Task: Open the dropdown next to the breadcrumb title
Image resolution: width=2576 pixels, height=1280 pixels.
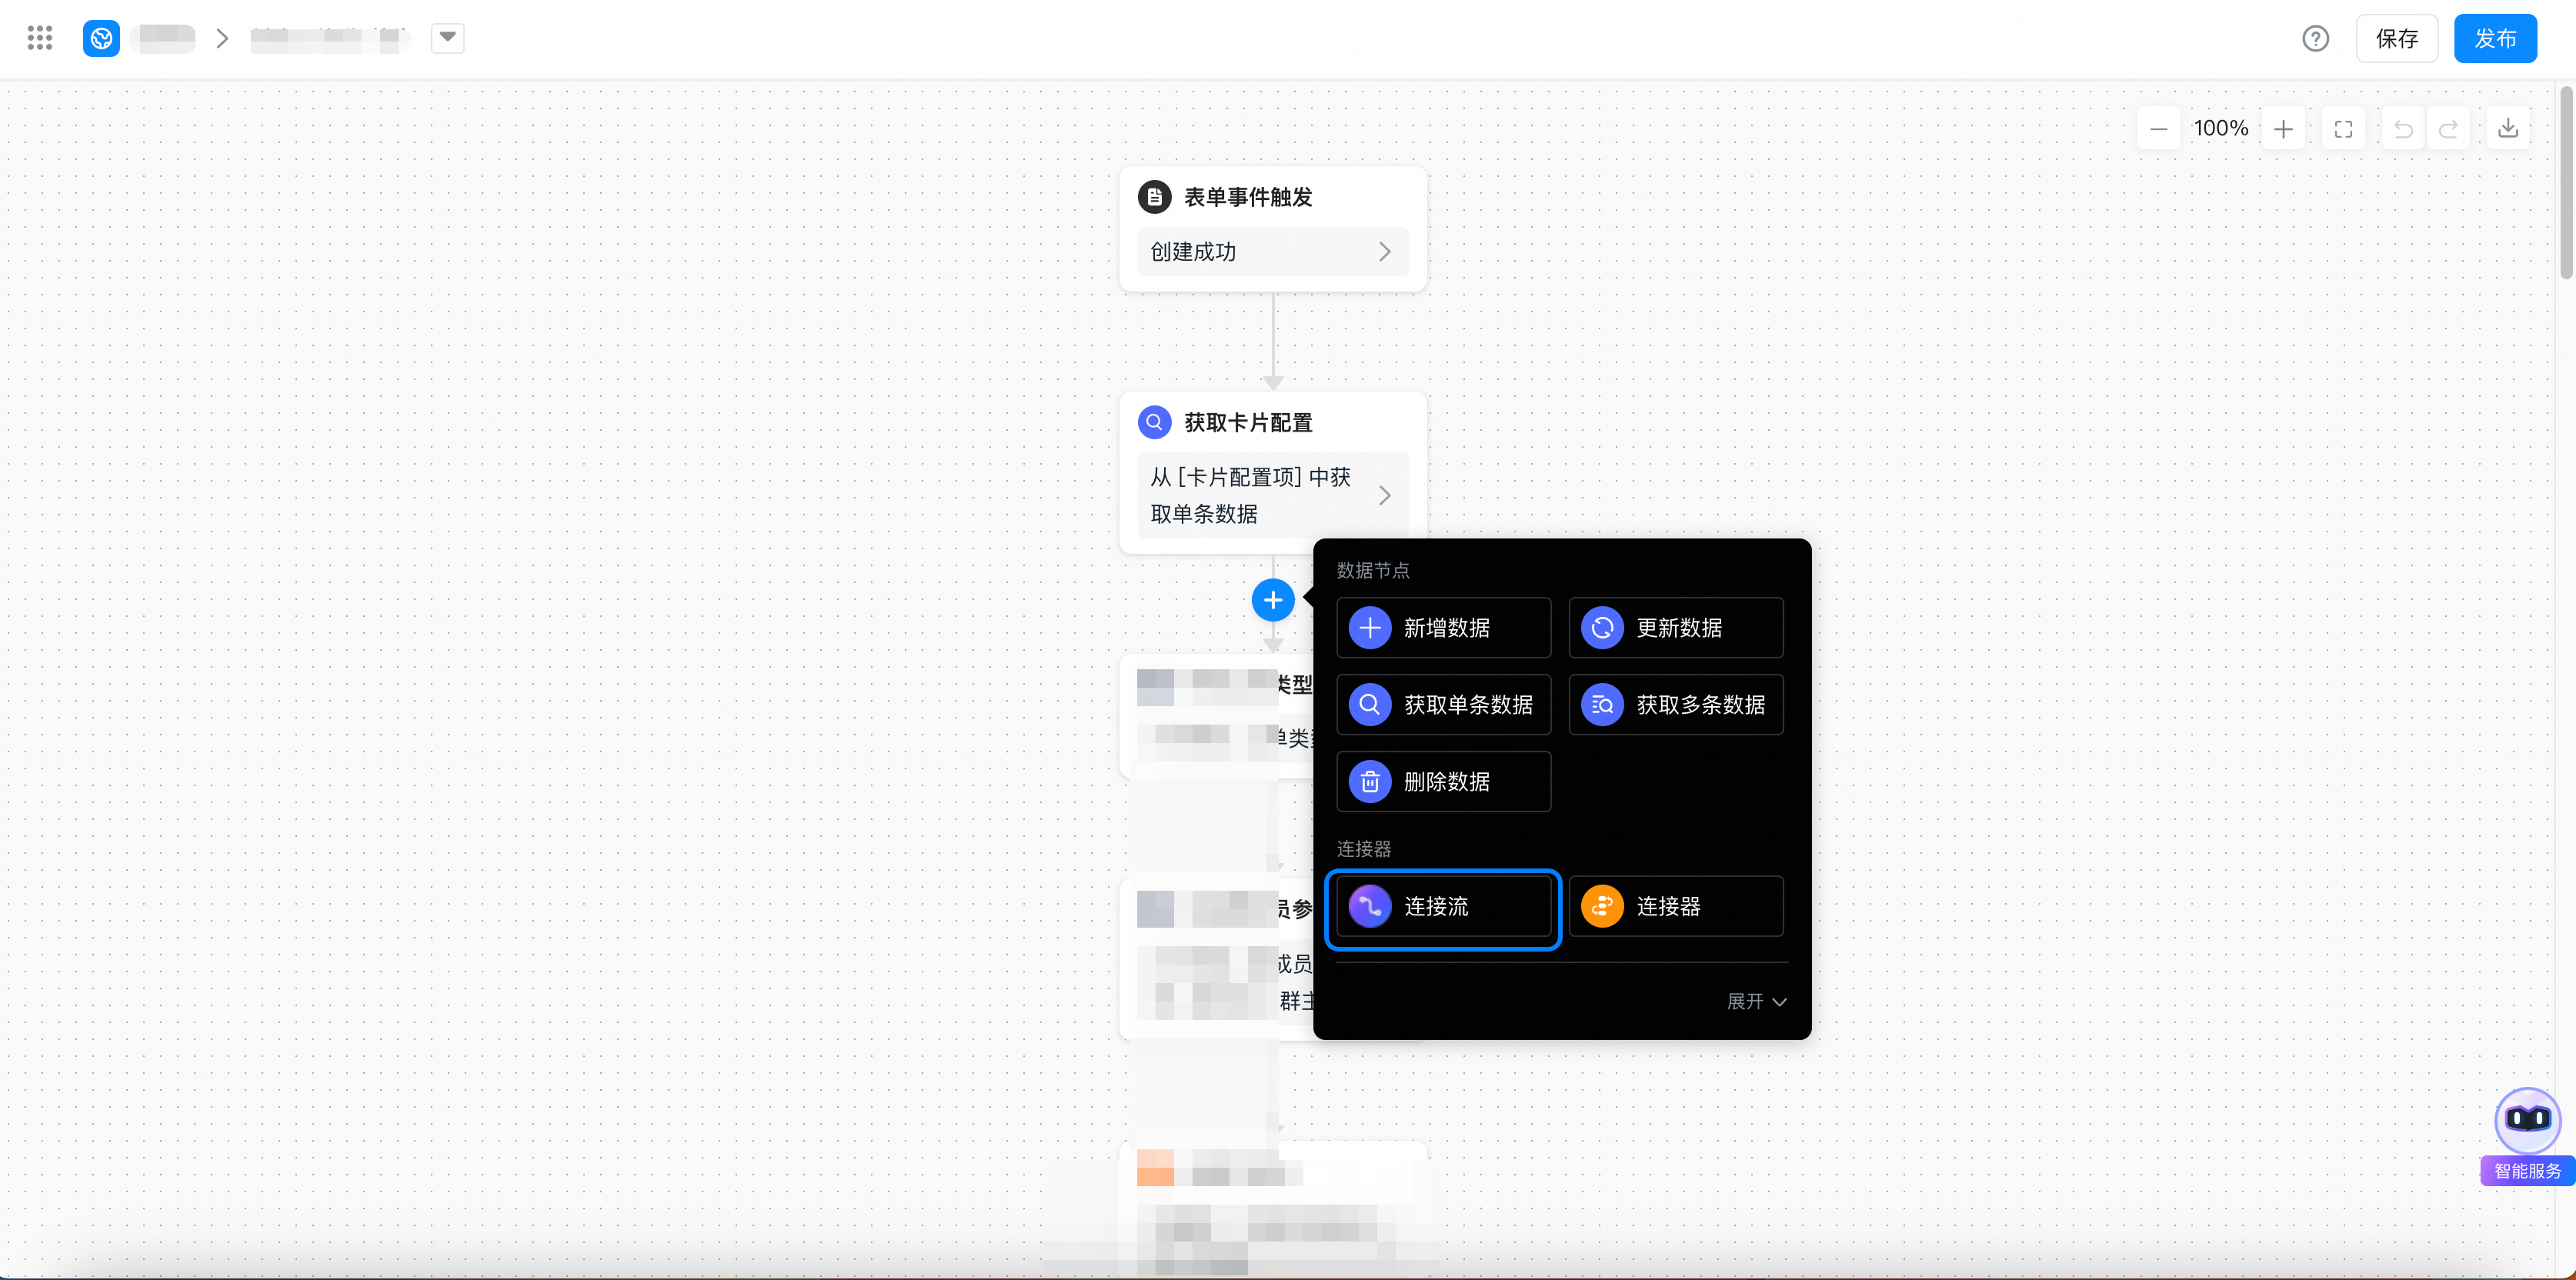Action: pos(447,38)
